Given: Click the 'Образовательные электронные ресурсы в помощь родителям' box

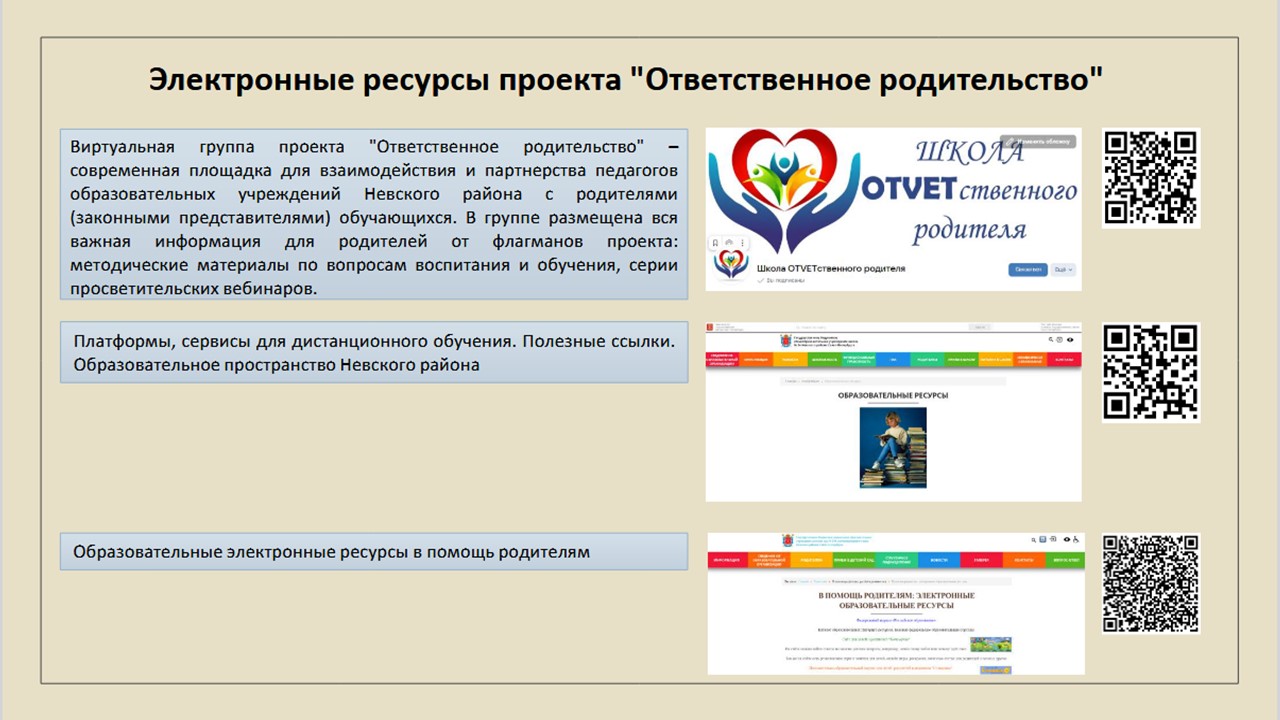Looking at the screenshot, I should [x=373, y=552].
